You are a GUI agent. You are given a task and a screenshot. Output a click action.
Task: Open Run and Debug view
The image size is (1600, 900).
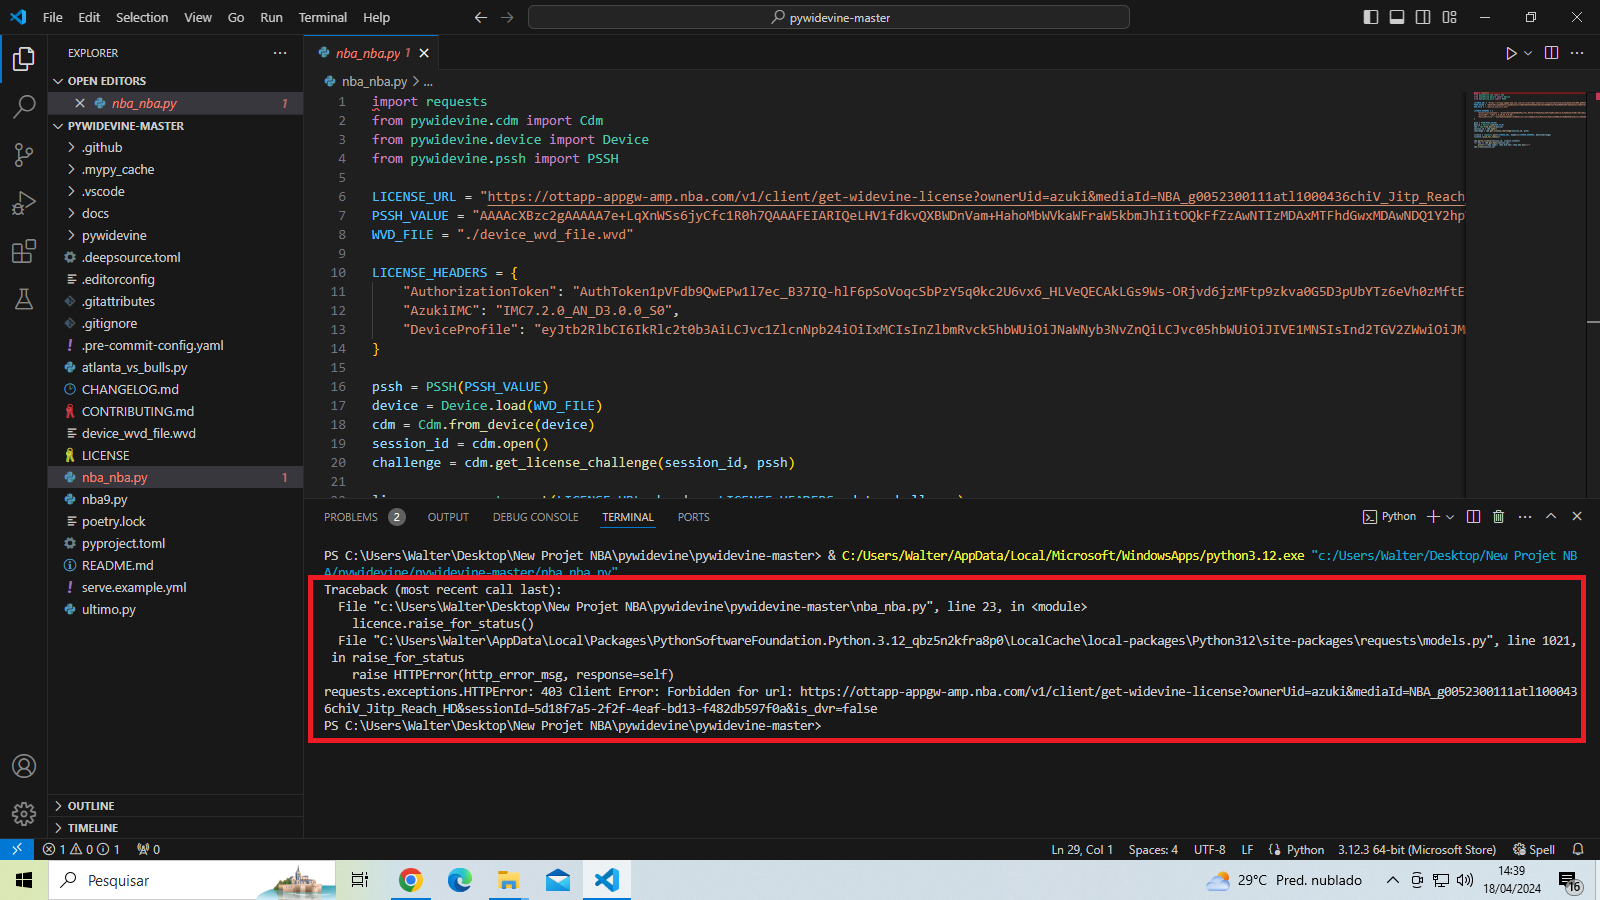tap(24, 203)
